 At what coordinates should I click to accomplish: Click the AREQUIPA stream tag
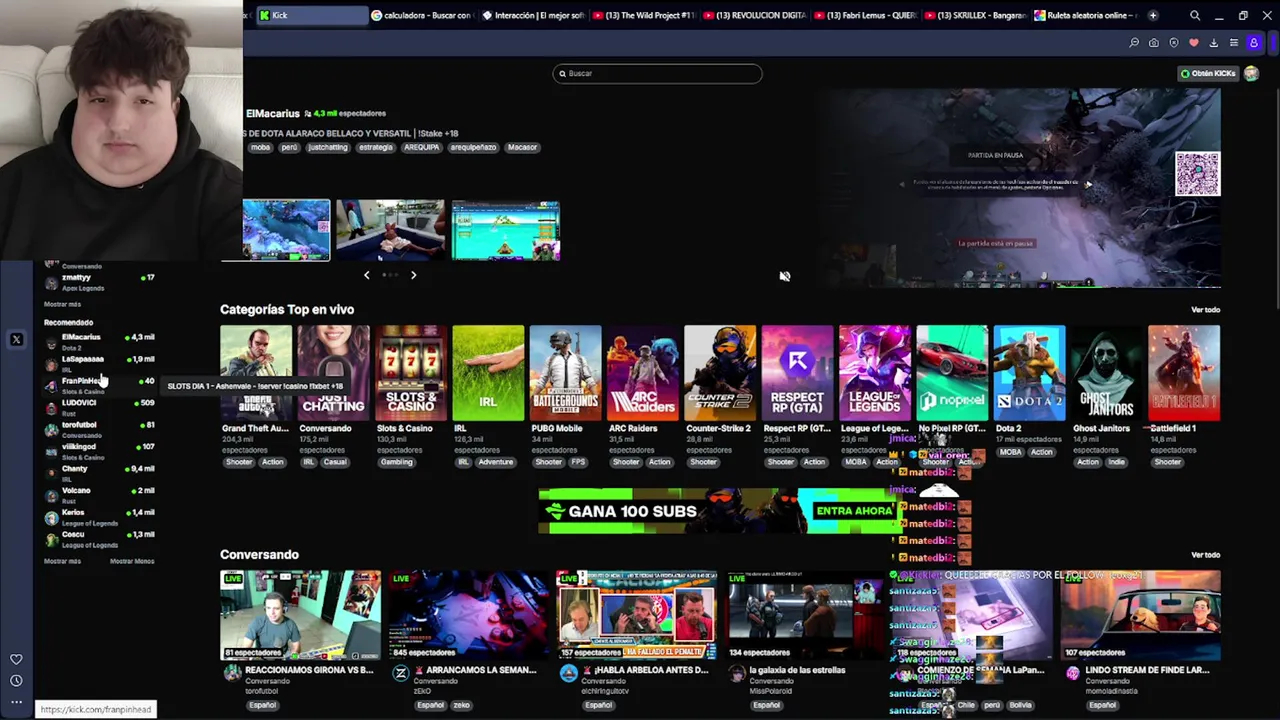pos(421,147)
